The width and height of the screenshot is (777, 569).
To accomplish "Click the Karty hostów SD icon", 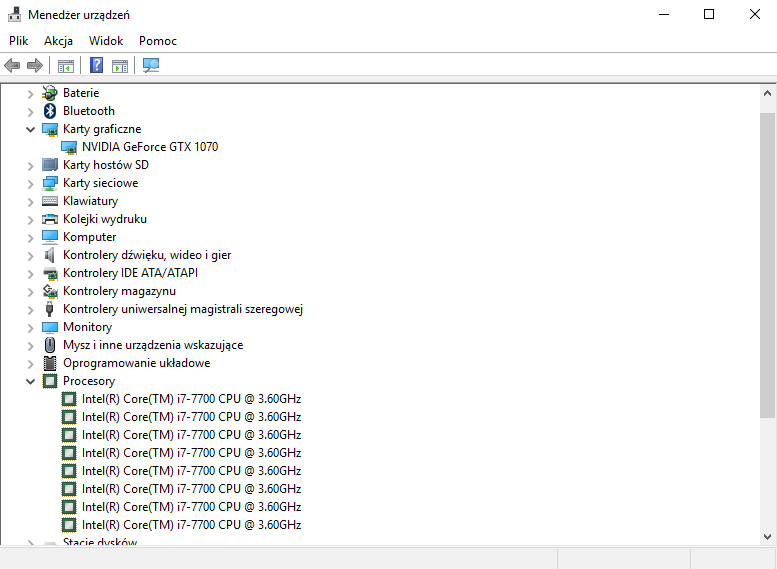I will click(50, 165).
